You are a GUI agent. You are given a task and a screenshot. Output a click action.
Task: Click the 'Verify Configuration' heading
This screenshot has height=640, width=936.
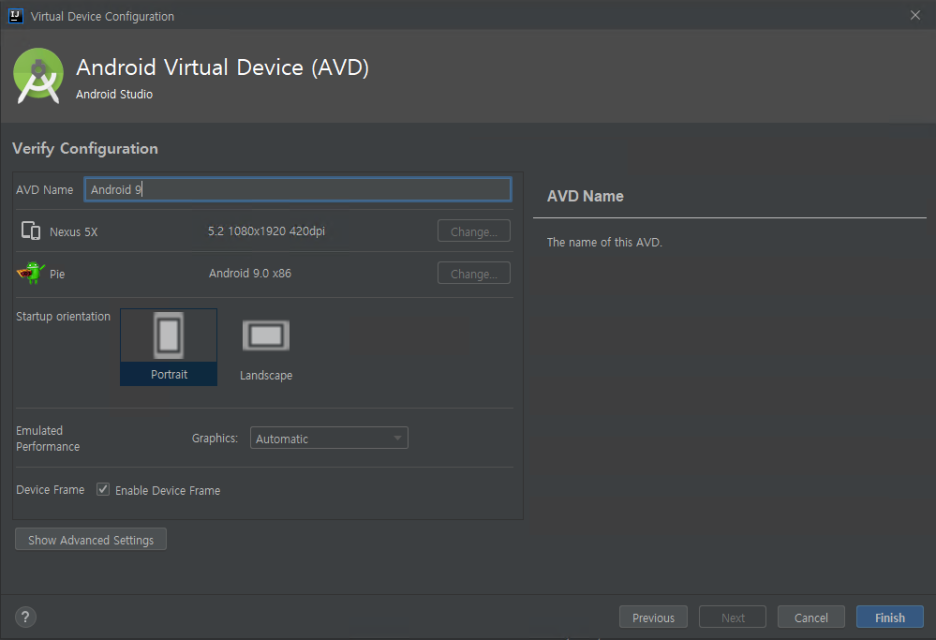point(85,149)
